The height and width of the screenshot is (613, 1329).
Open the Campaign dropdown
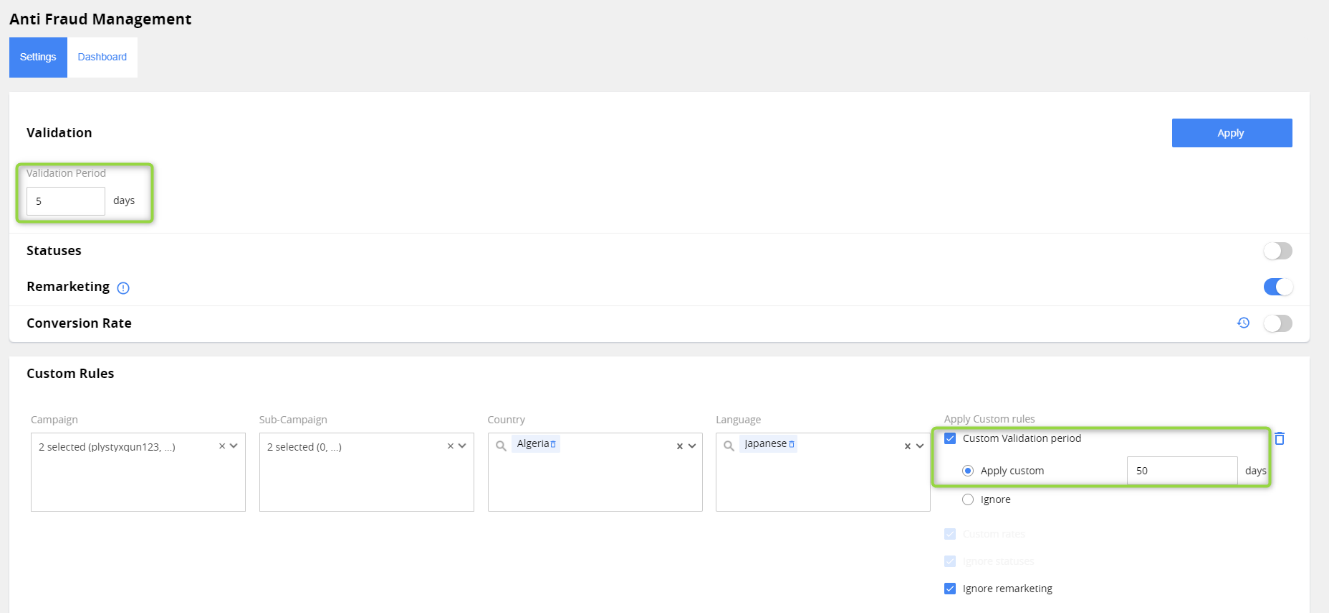(233, 446)
